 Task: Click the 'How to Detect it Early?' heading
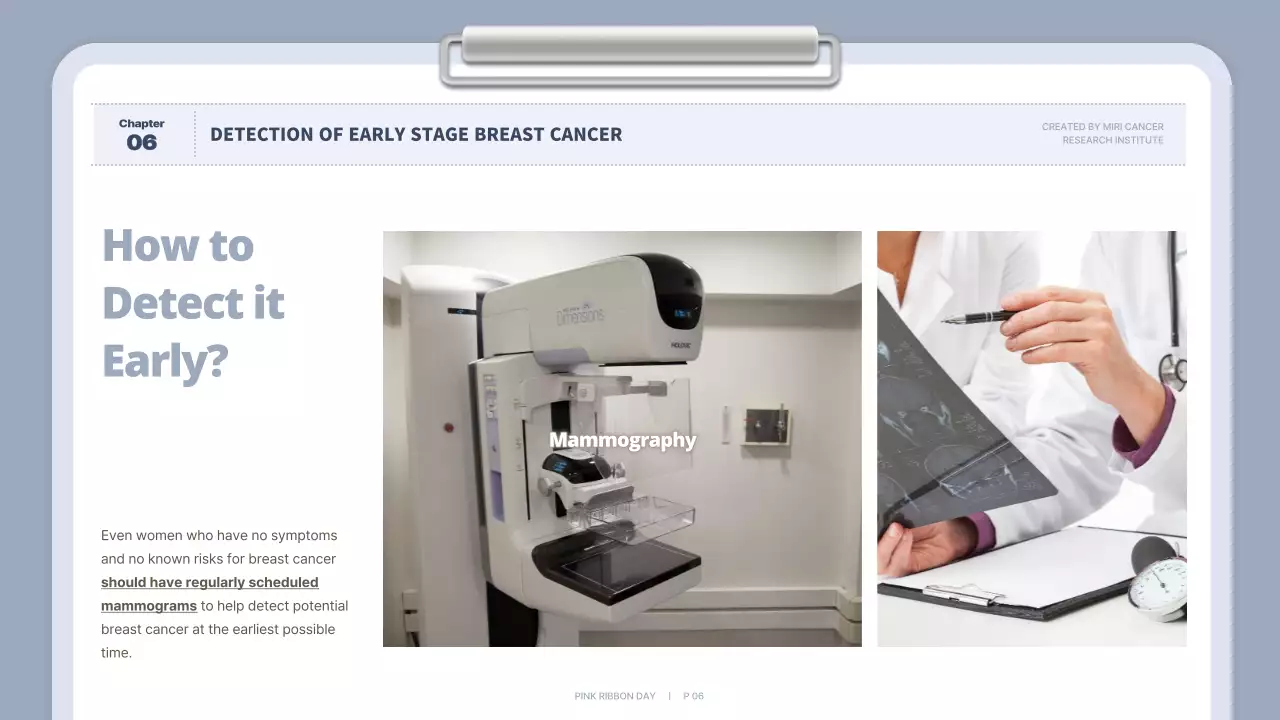(193, 303)
